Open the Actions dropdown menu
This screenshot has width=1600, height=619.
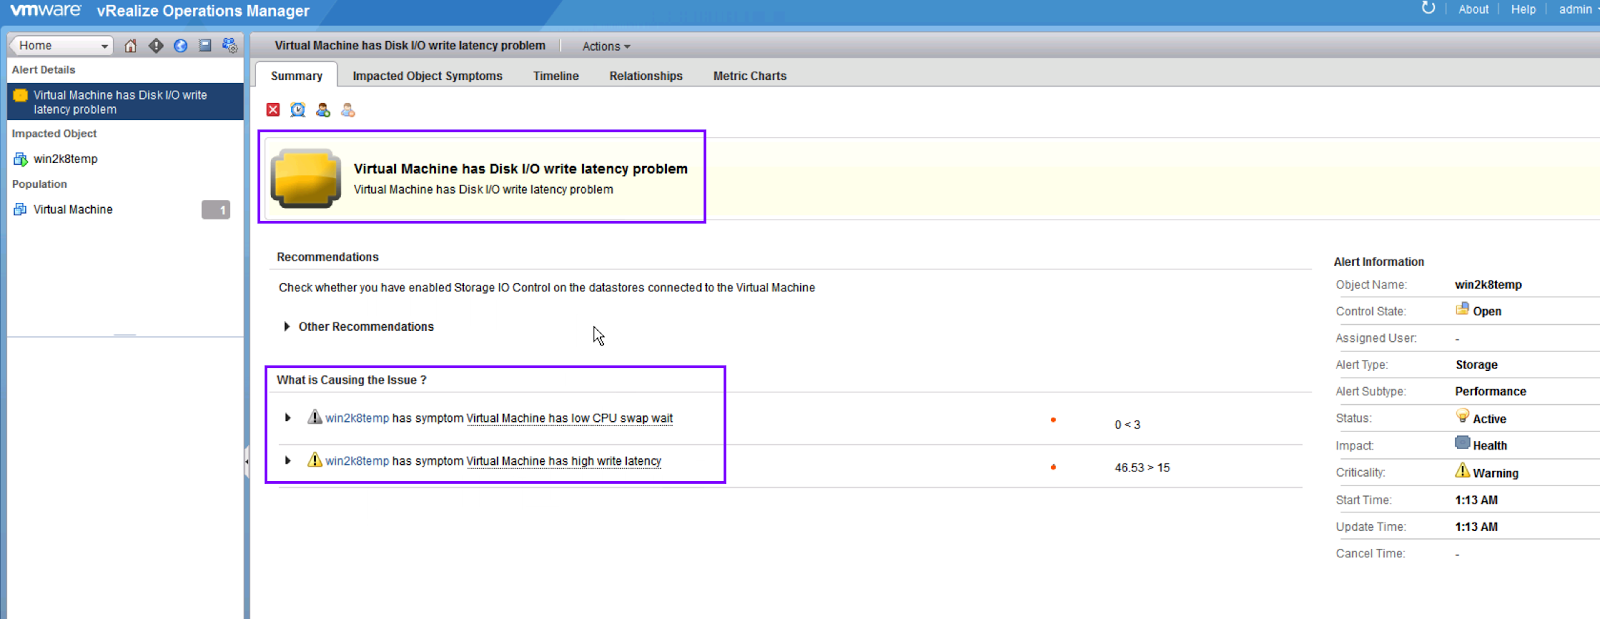[606, 47]
